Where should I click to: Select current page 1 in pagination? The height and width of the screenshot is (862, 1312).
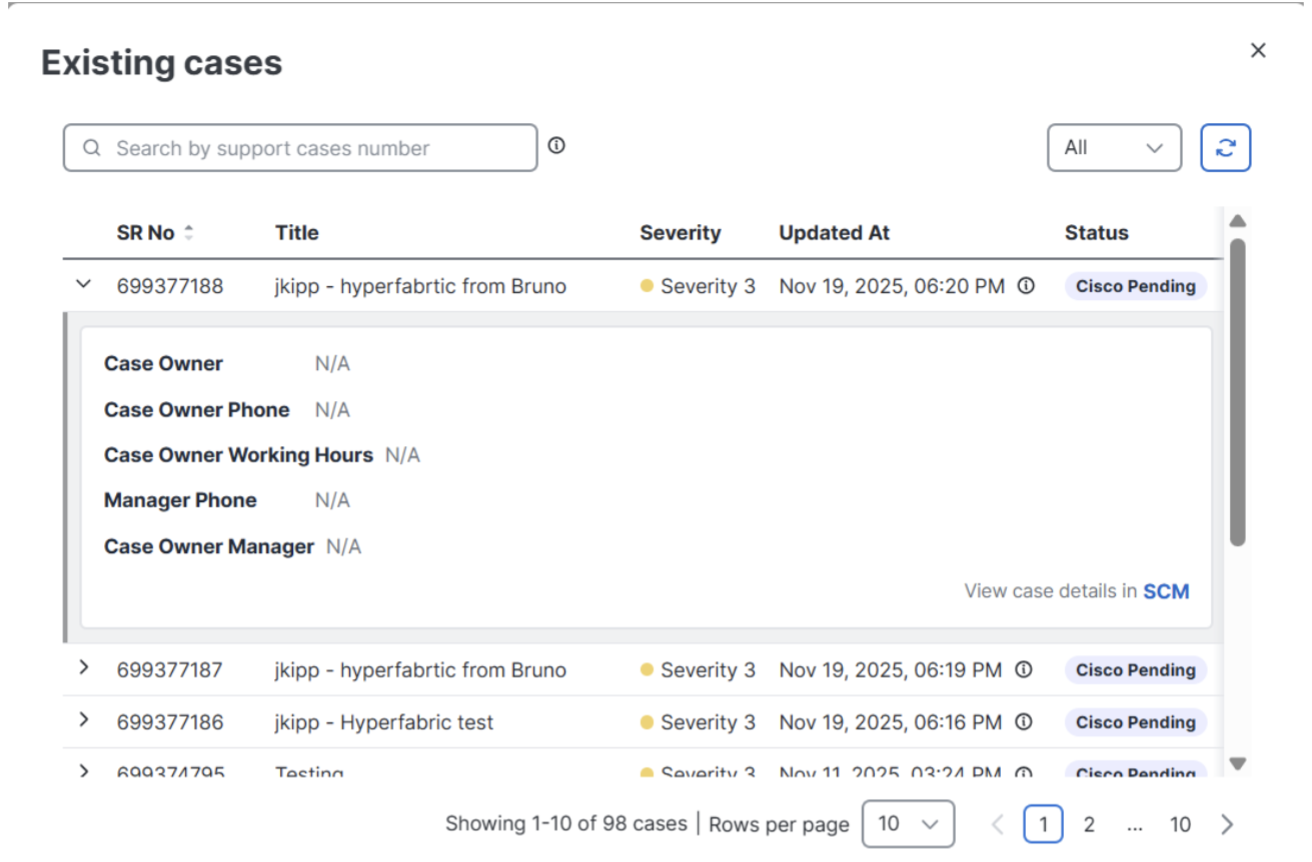[x=1043, y=824]
